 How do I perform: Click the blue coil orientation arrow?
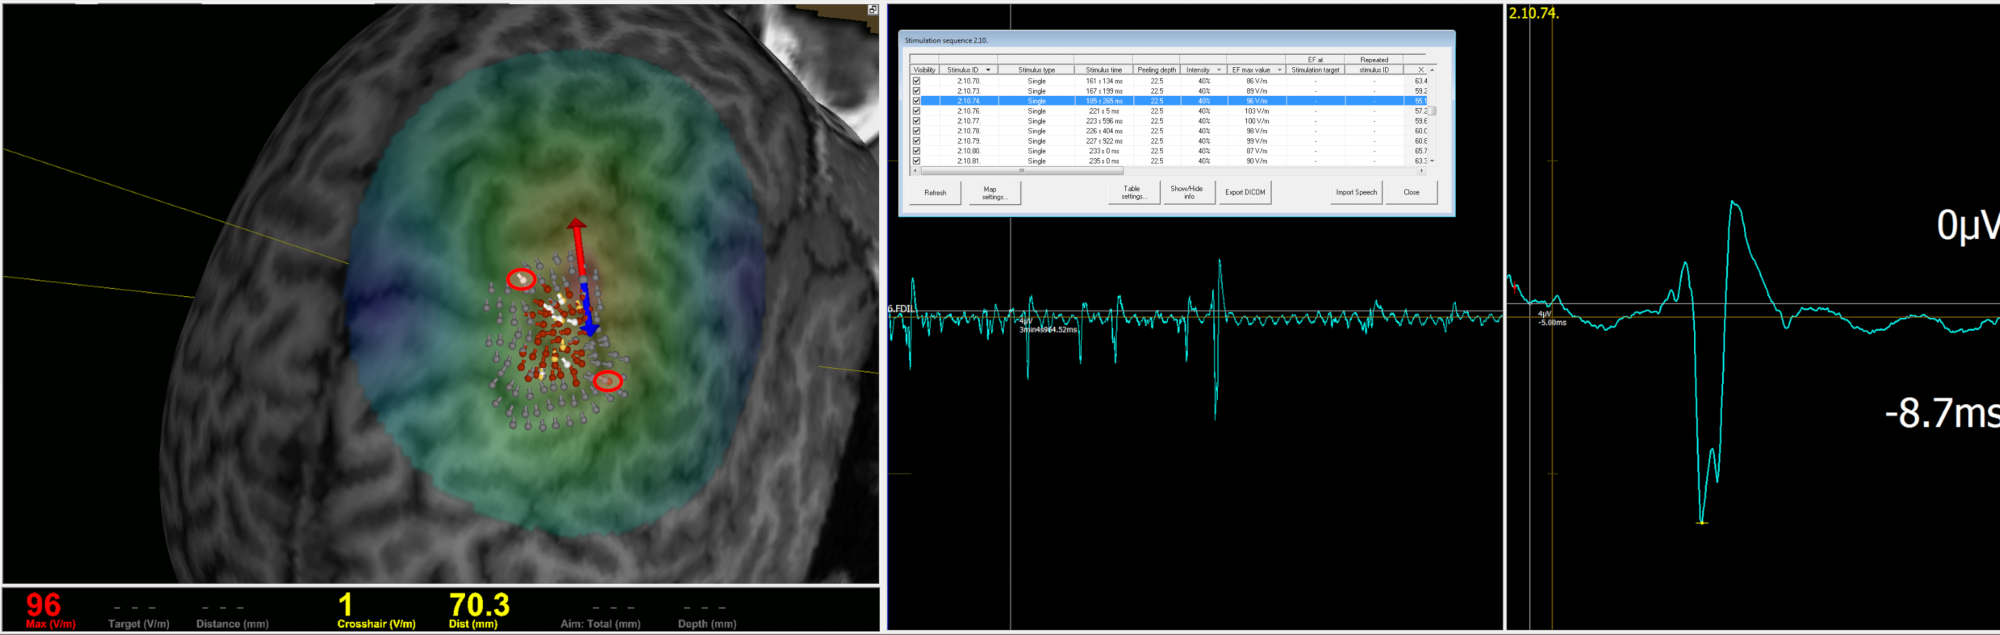[x=588, y=311]
